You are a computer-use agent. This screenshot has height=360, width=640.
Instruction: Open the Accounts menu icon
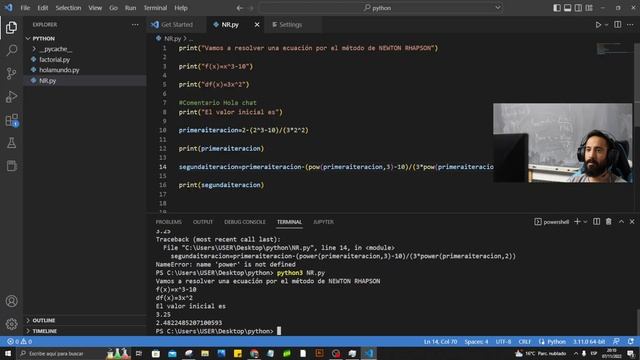click(11, 301)
